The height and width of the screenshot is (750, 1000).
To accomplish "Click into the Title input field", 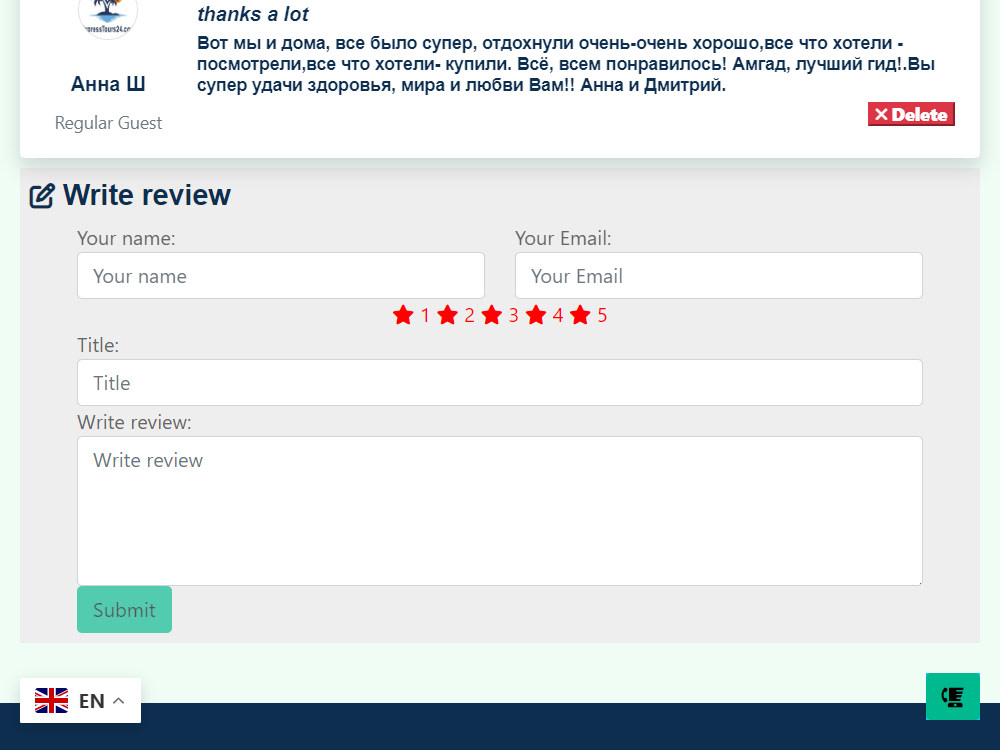I will [x=500, y=383].
